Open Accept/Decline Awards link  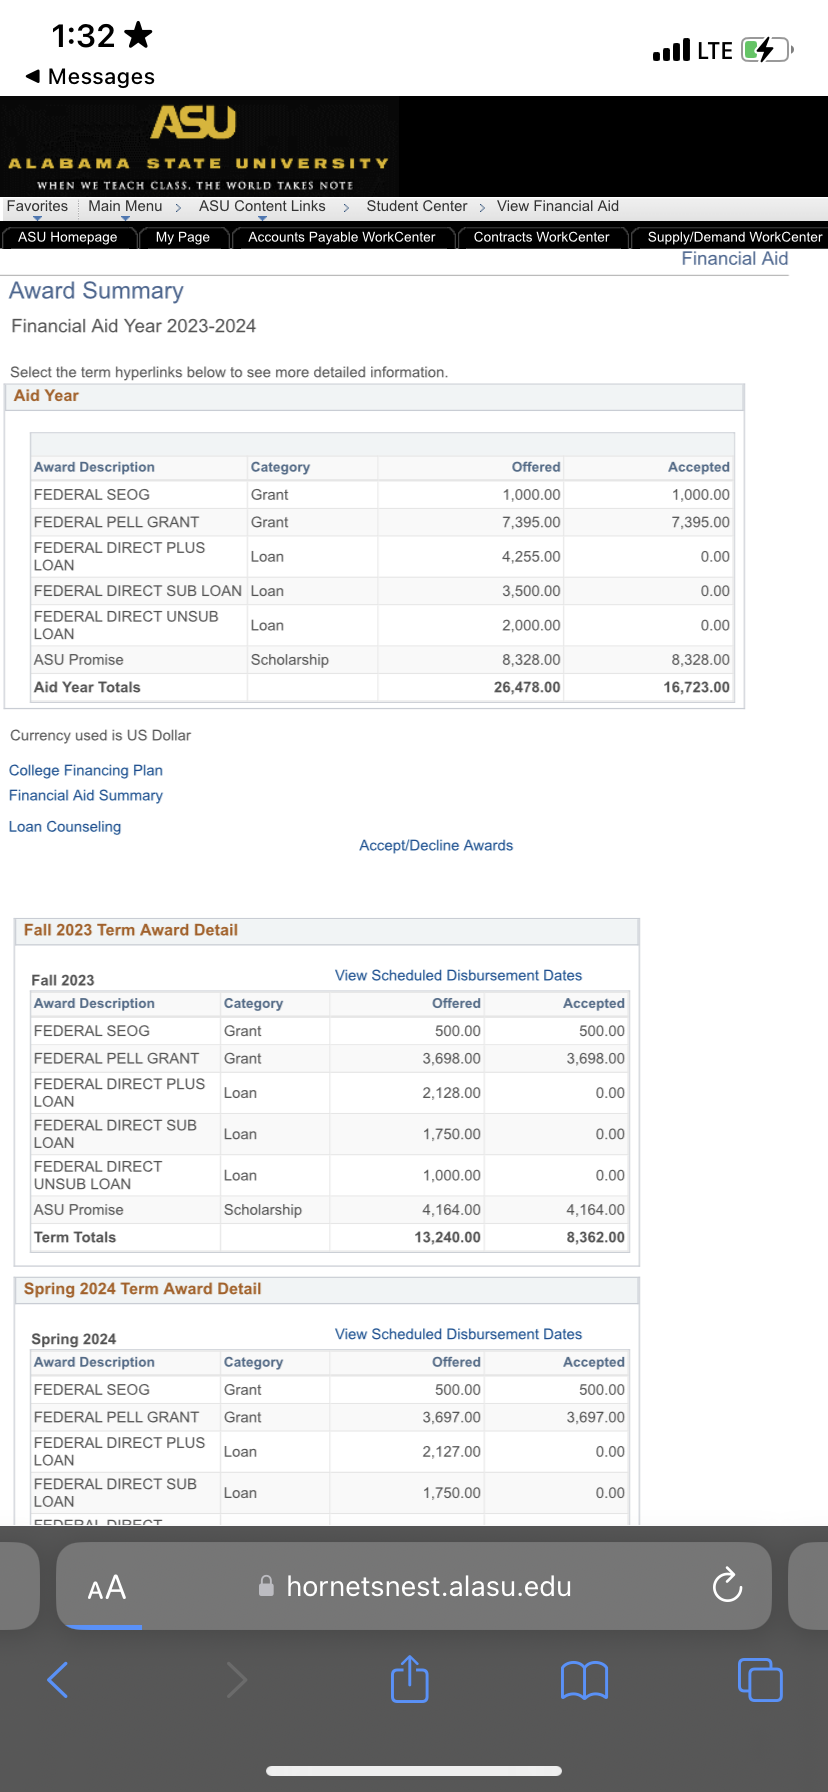[436, 845]
